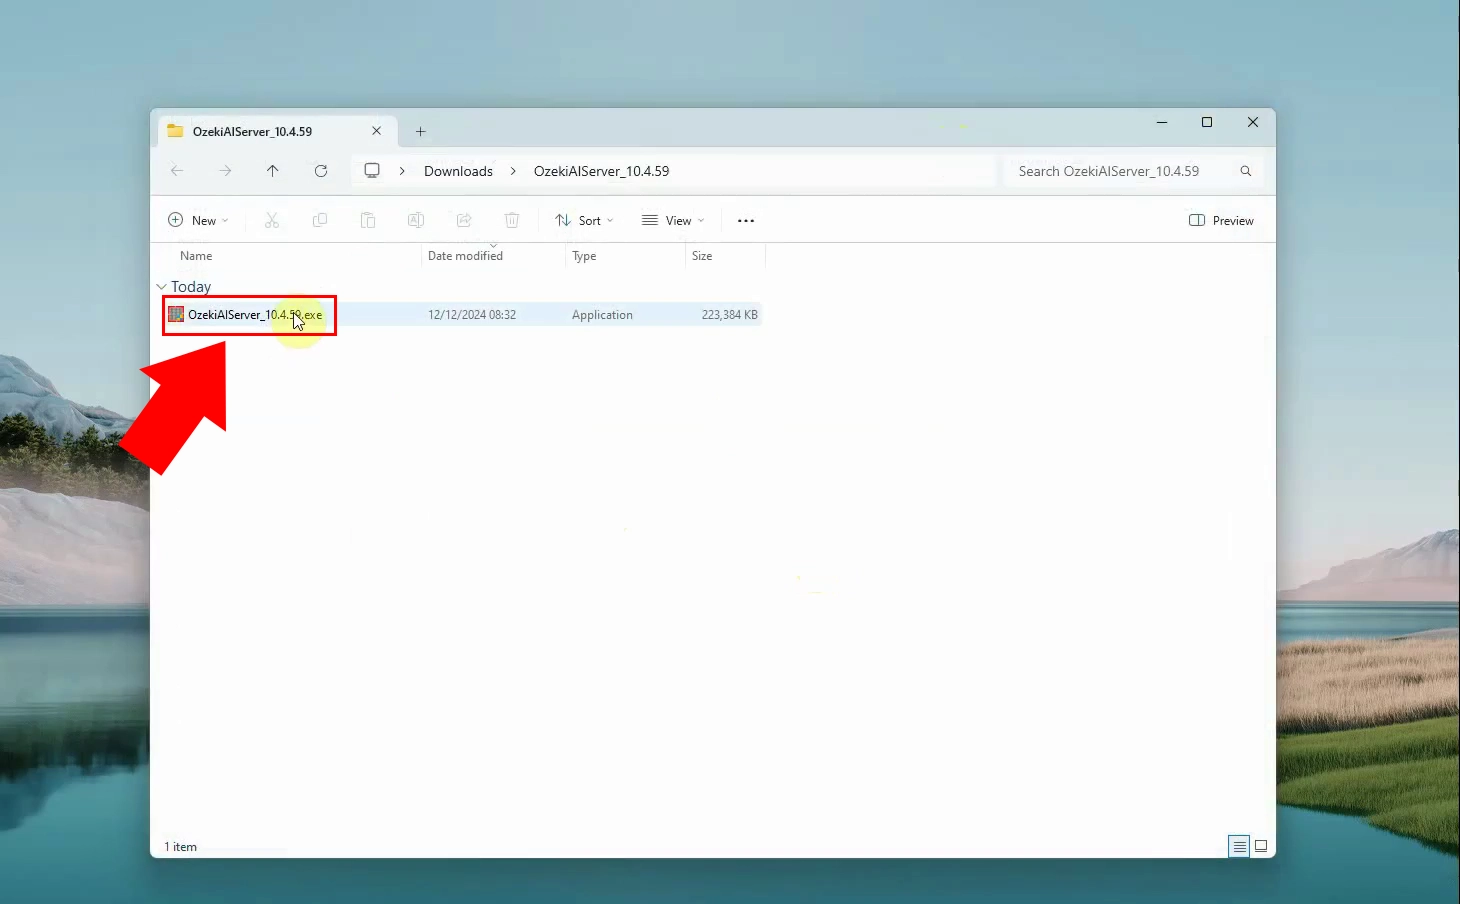Image resolution: width=1460 pixels, height=904 pixels.
Task: Click the Back navigation arrow
Action: pos(177,171)
